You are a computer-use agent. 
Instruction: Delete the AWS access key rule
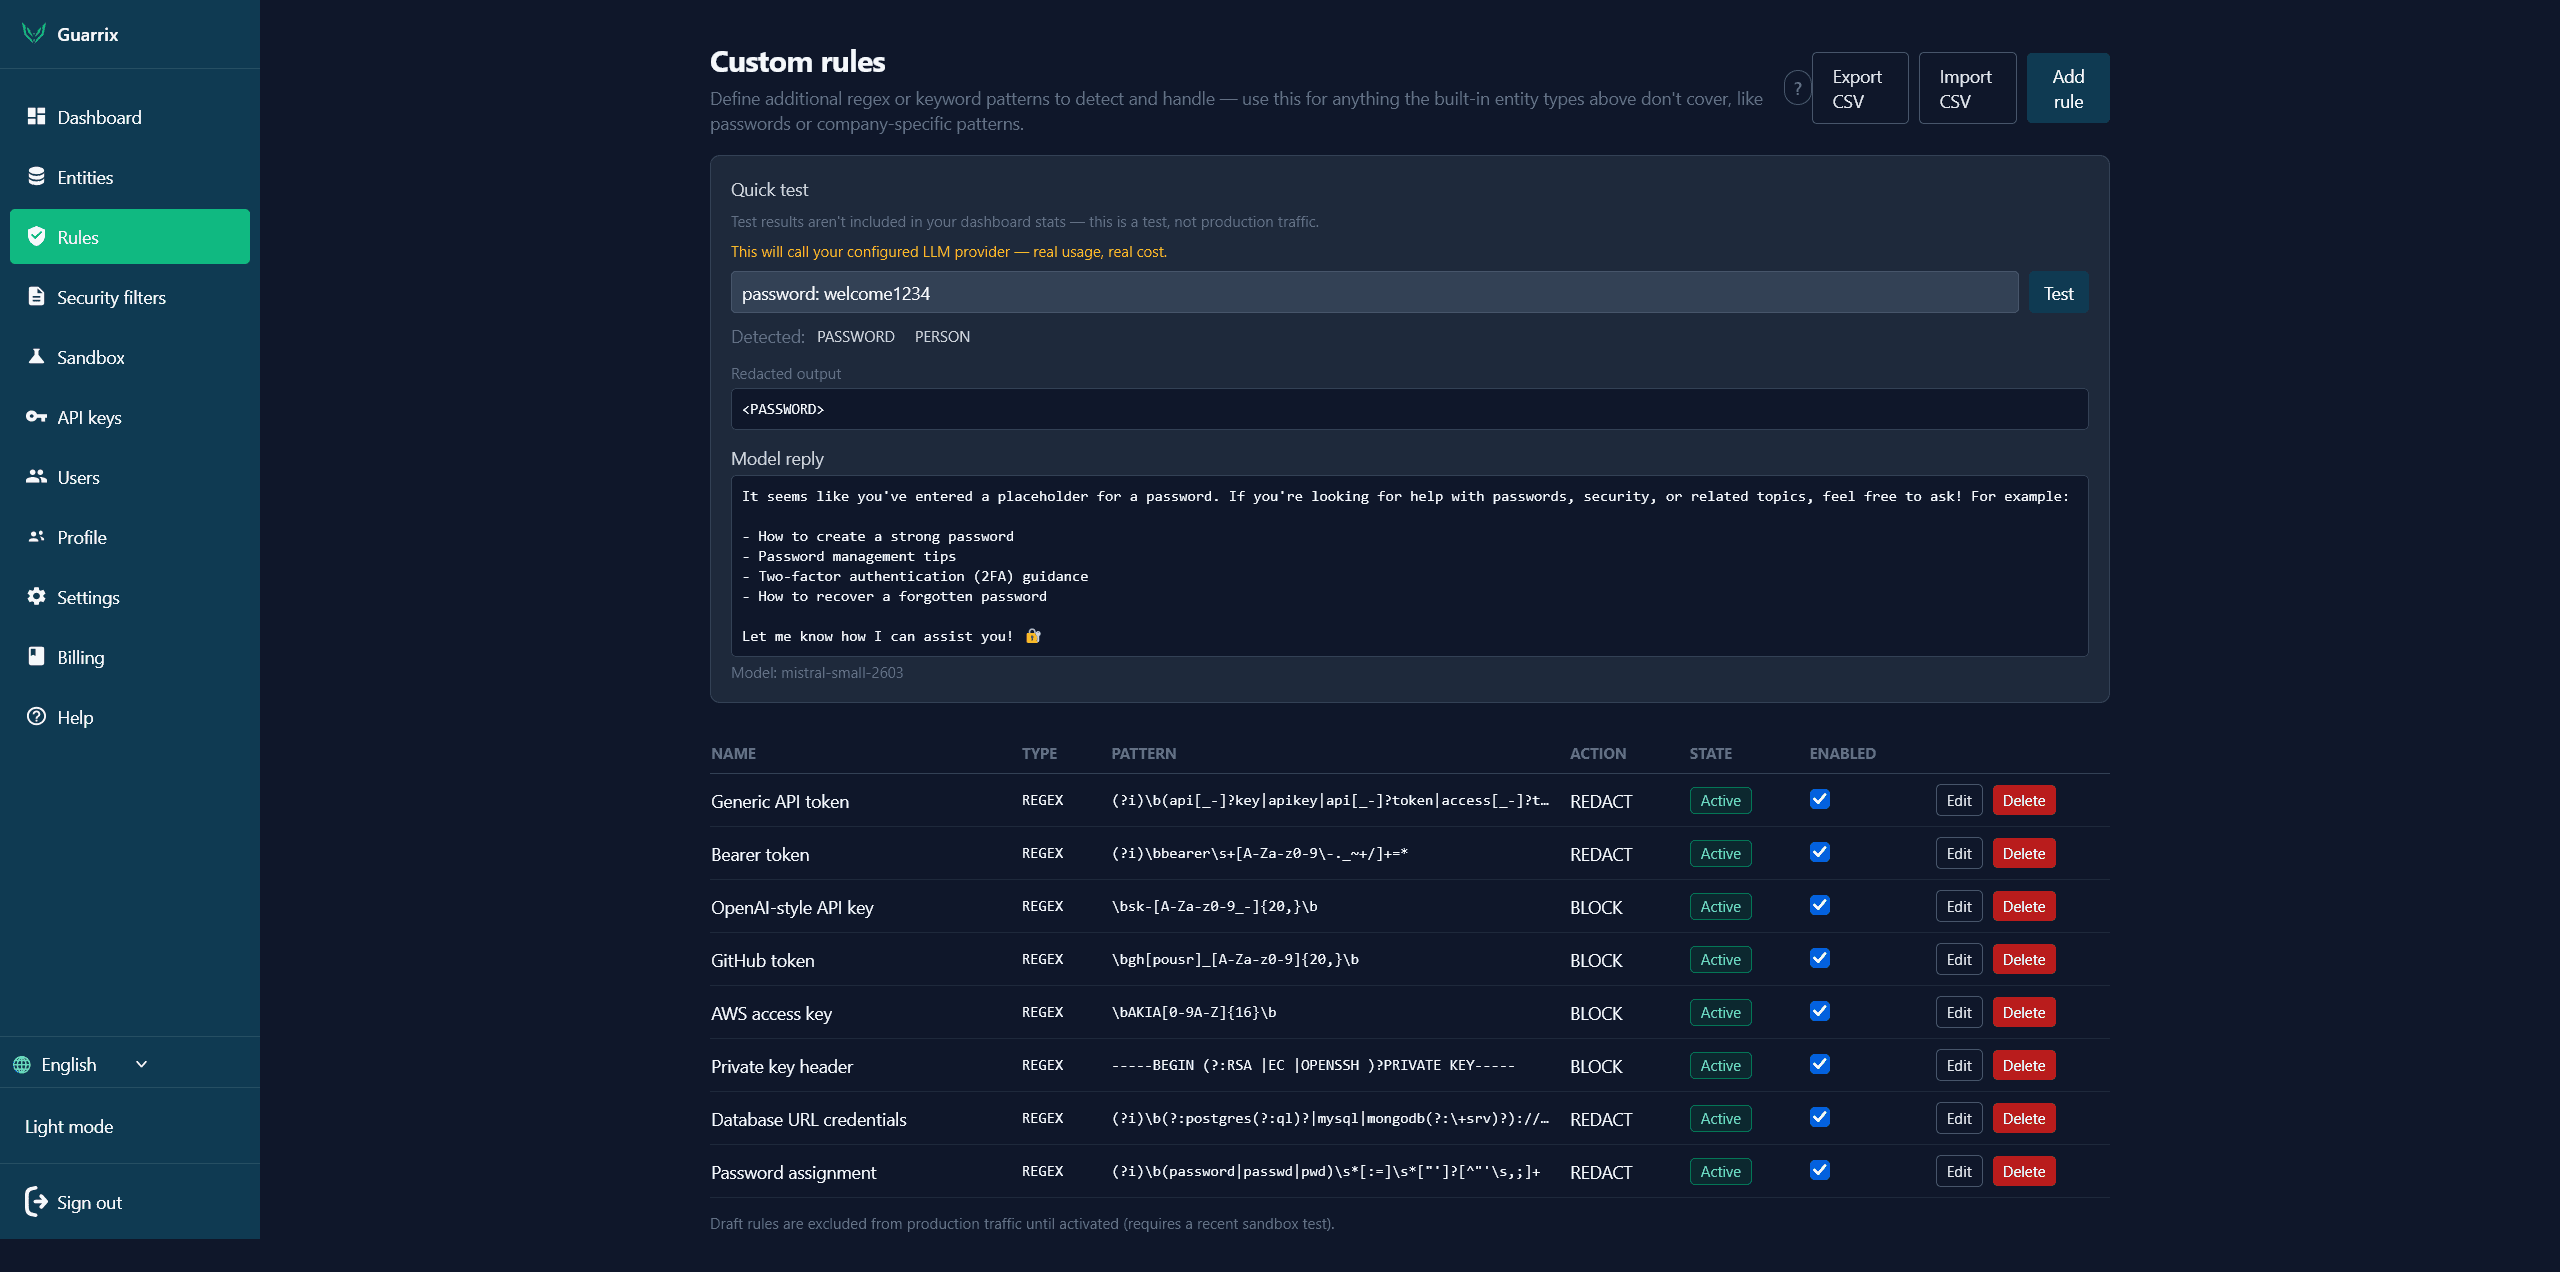(x=2024, y=1012)
